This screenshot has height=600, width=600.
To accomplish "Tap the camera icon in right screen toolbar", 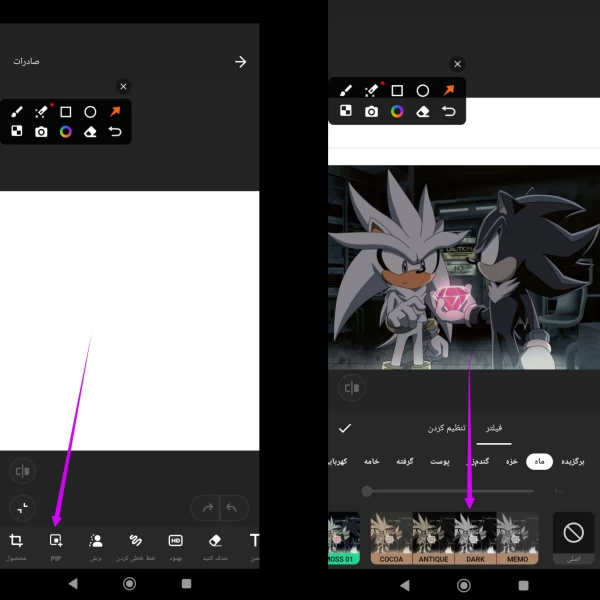I will tap(371, 111).
